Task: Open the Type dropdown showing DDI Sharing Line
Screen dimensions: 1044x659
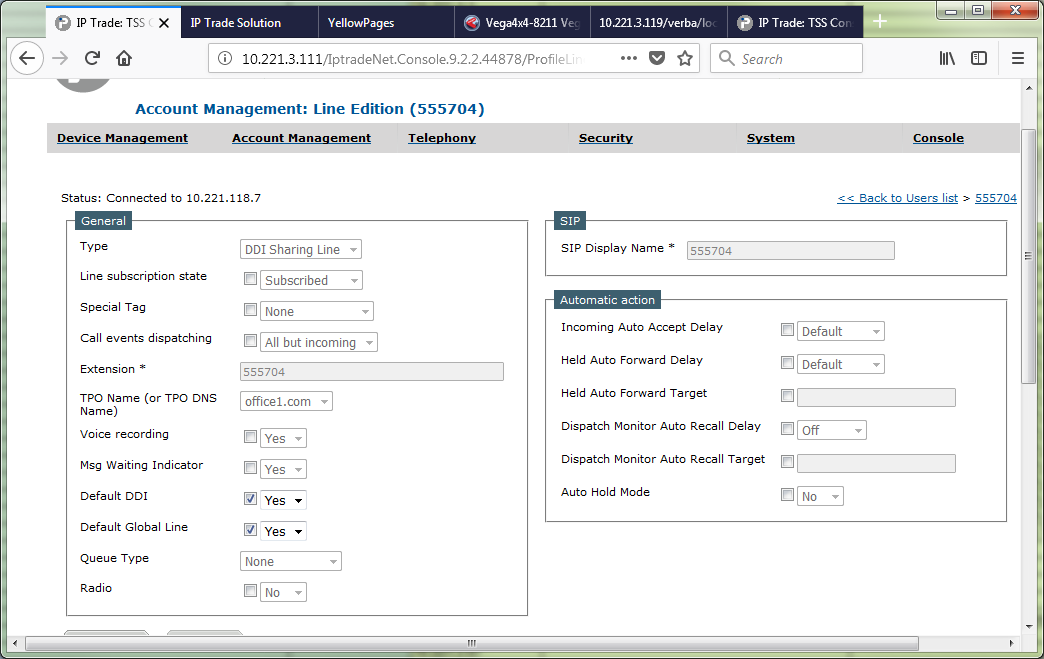Action: click(301, 250)
